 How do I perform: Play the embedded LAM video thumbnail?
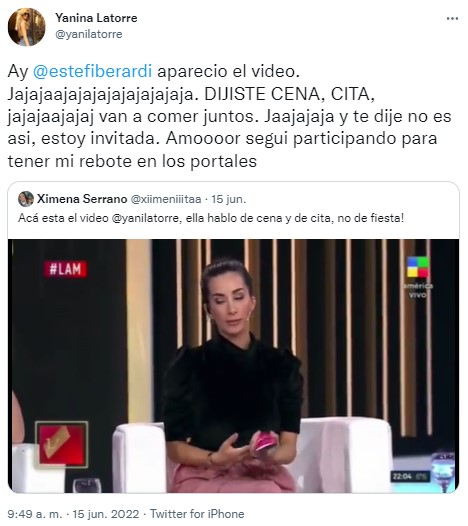tap(233, 366)
